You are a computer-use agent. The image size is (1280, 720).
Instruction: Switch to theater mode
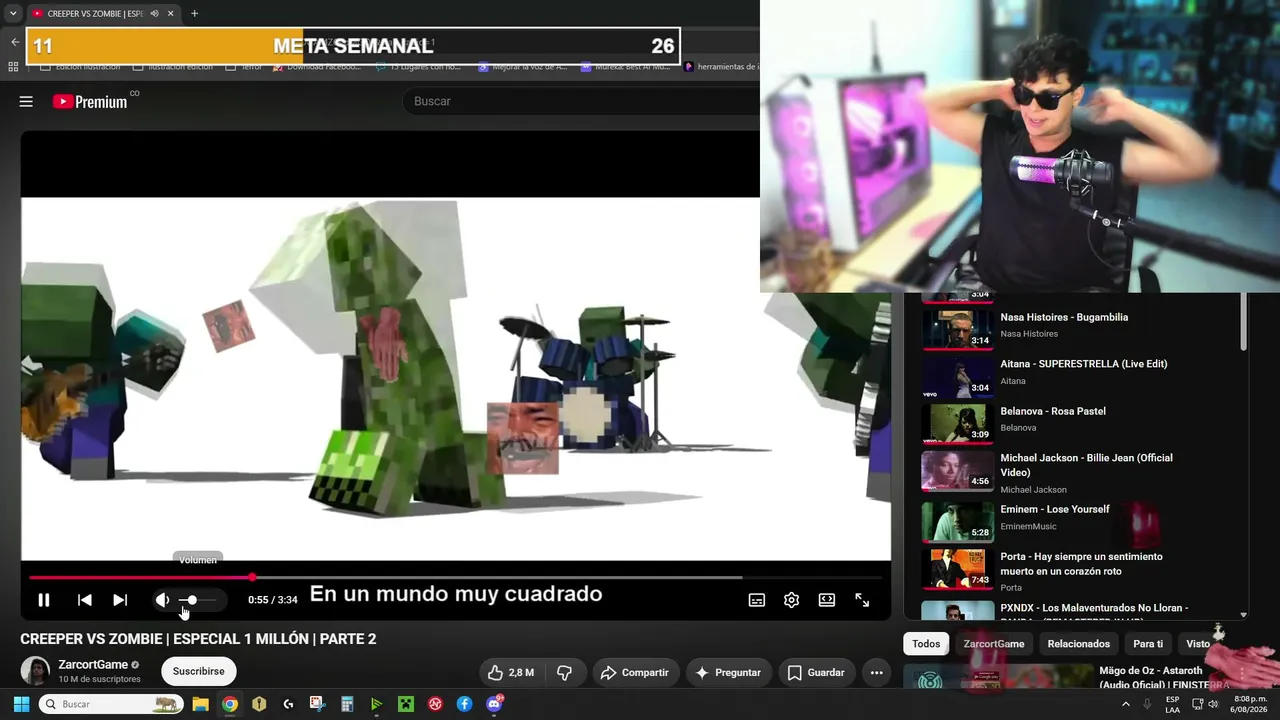(x=827, y=600)
